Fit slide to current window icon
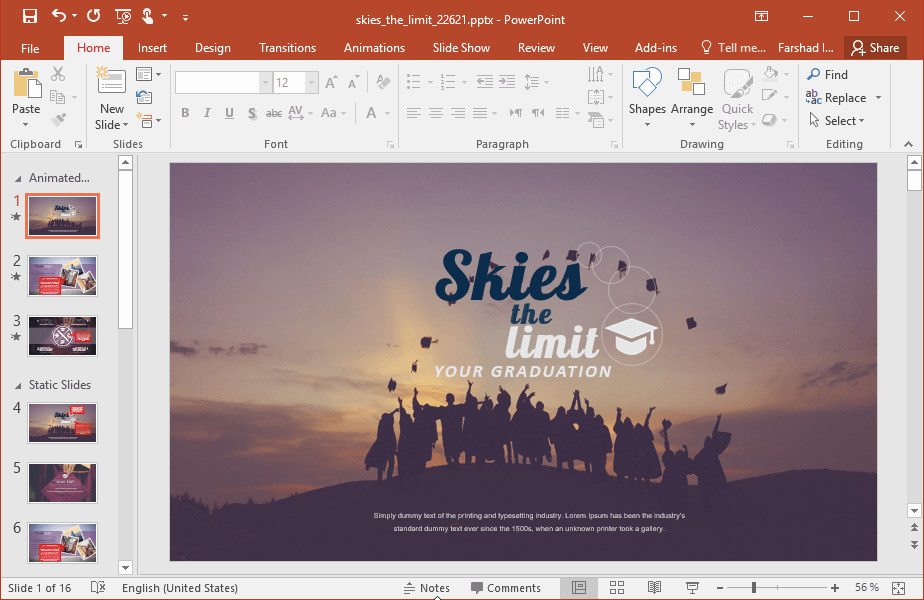 pyautogui.click(x=899, y=588)
